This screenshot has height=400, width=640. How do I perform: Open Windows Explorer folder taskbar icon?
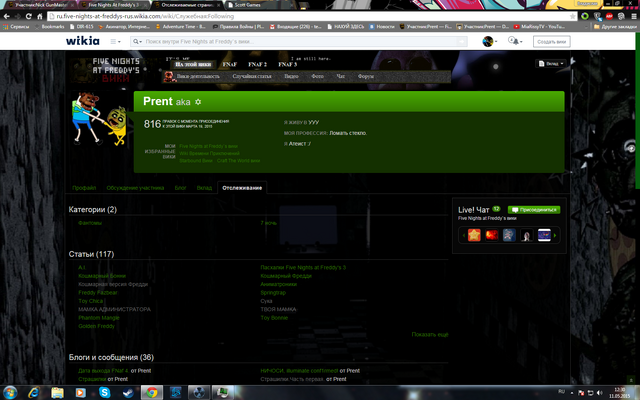pos(57,393)
